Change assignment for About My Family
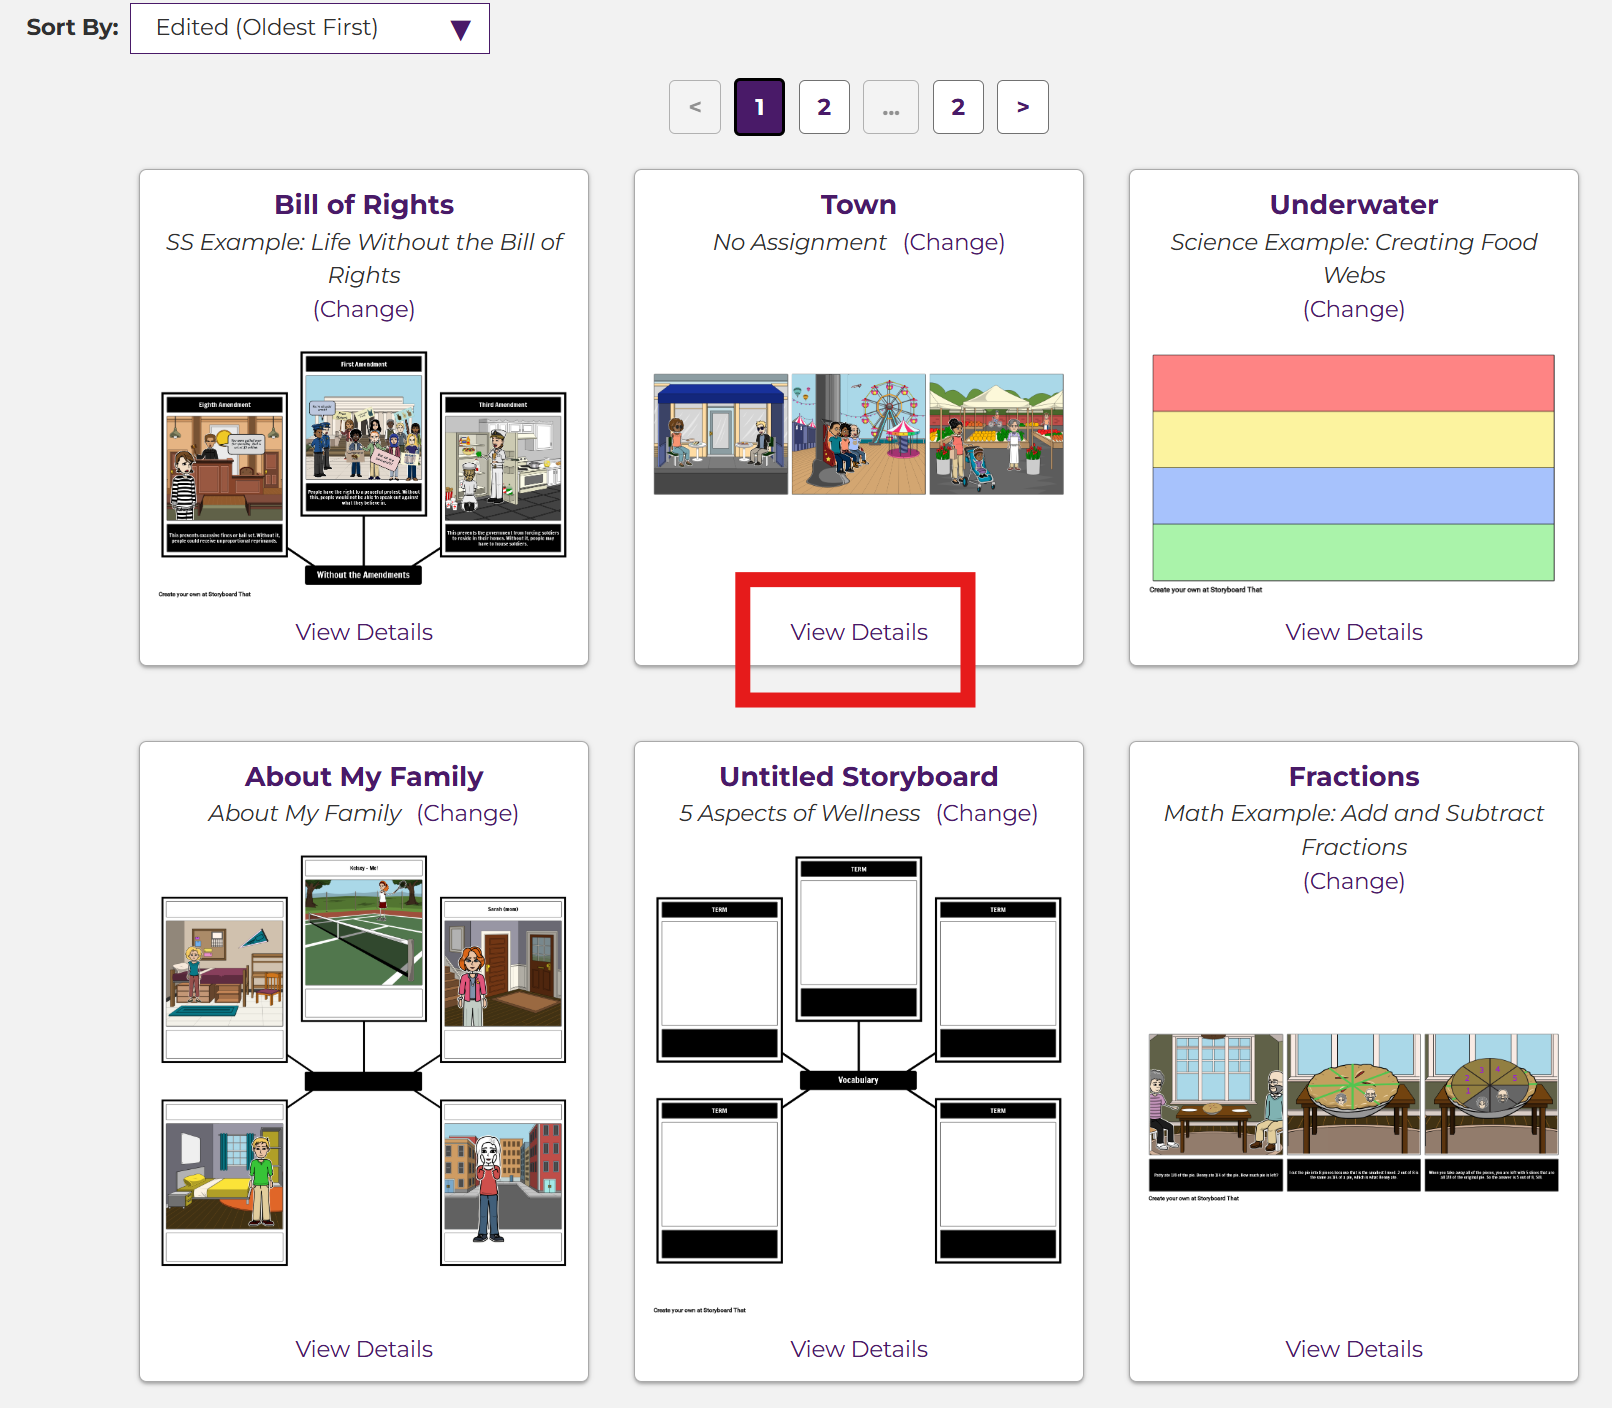 468,813
